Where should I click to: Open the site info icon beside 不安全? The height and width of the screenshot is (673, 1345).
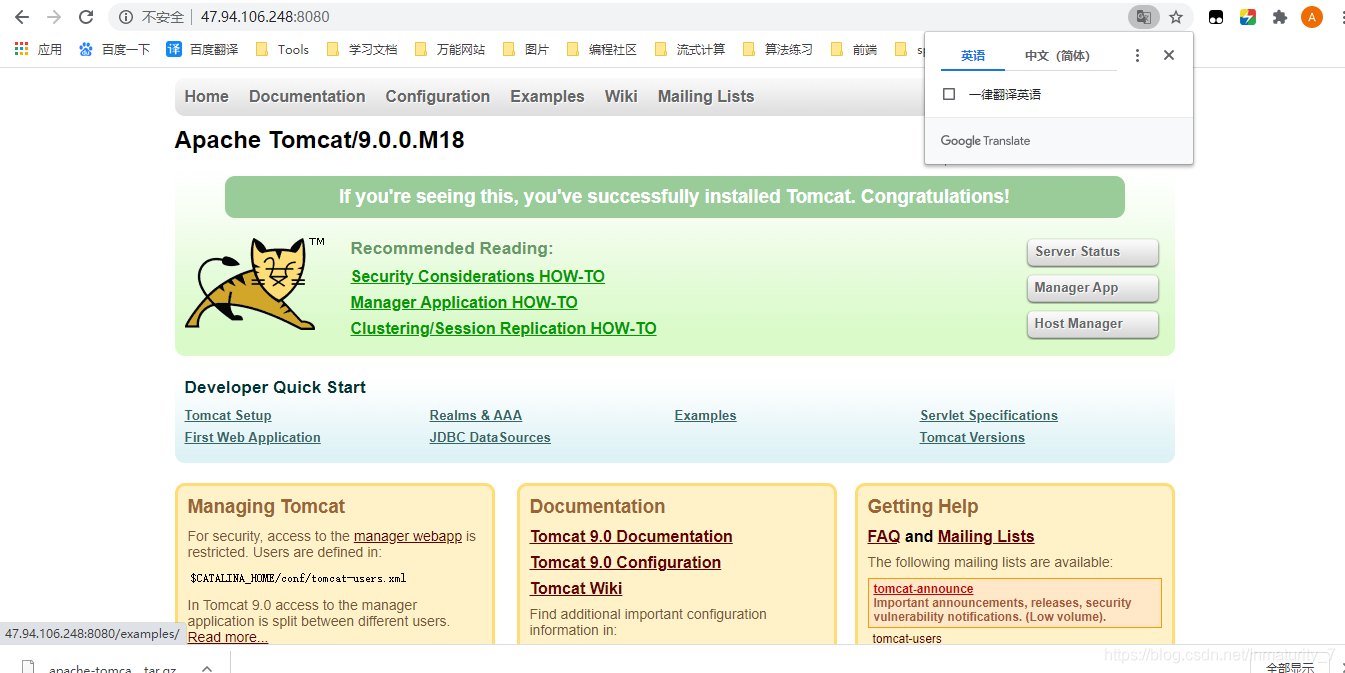point(126,17)
